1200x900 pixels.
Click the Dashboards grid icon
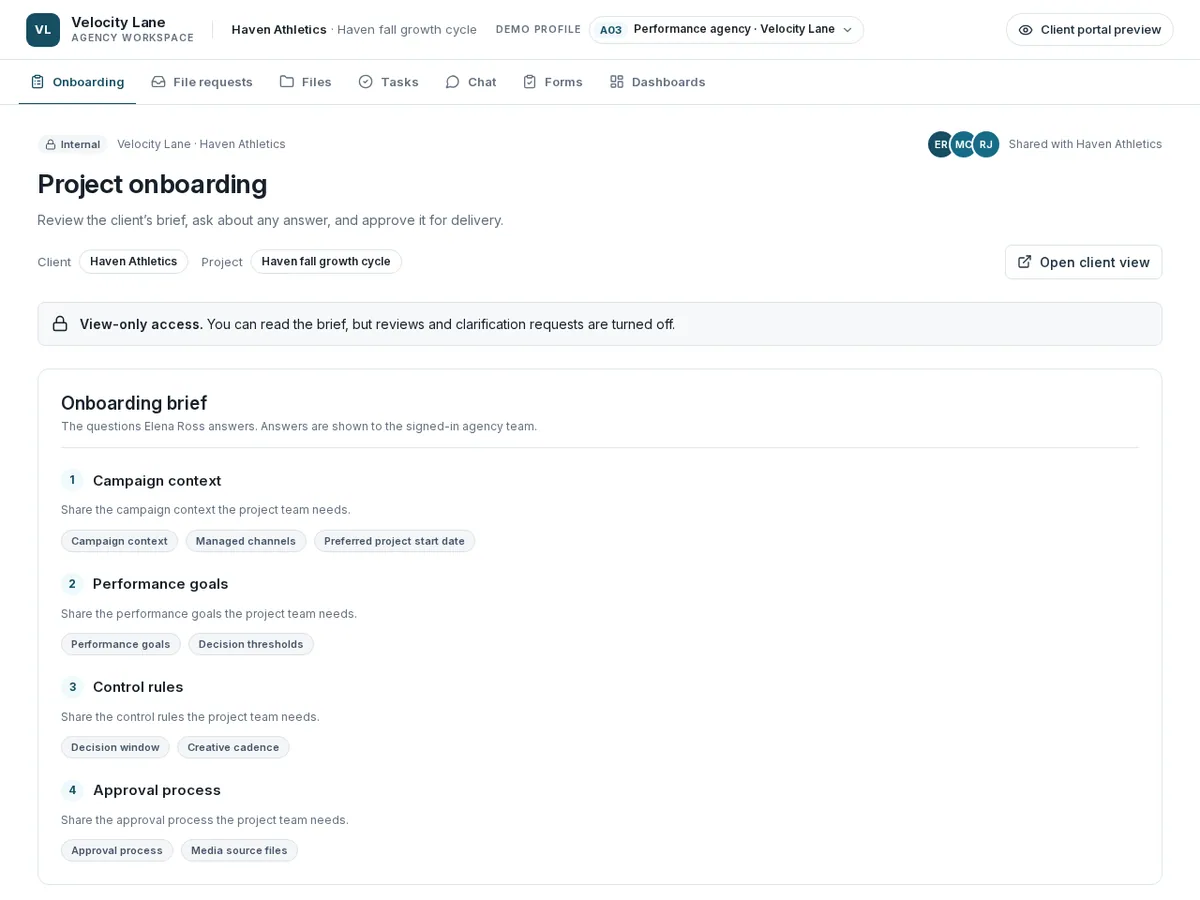(x=617, y=82)
